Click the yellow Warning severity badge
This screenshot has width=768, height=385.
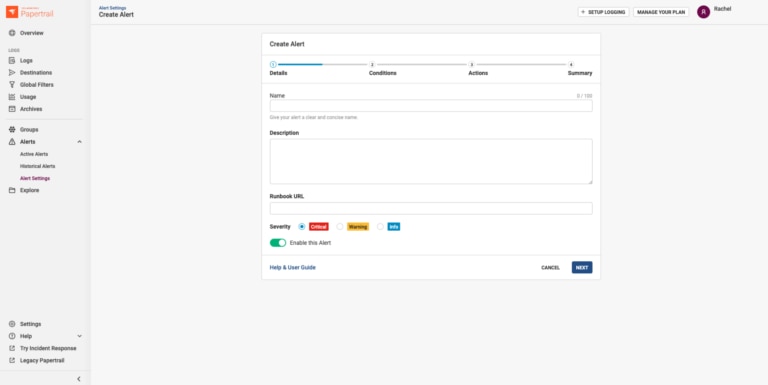tap(358, 227)
